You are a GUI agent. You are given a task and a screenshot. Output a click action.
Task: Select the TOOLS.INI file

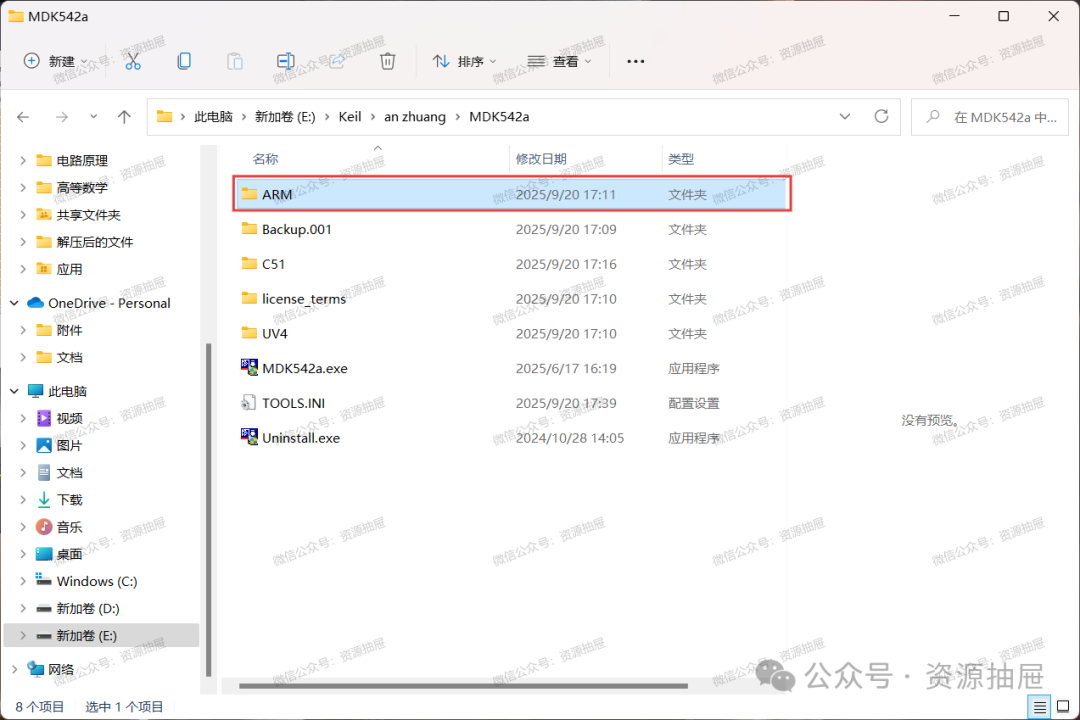(511, 403)
